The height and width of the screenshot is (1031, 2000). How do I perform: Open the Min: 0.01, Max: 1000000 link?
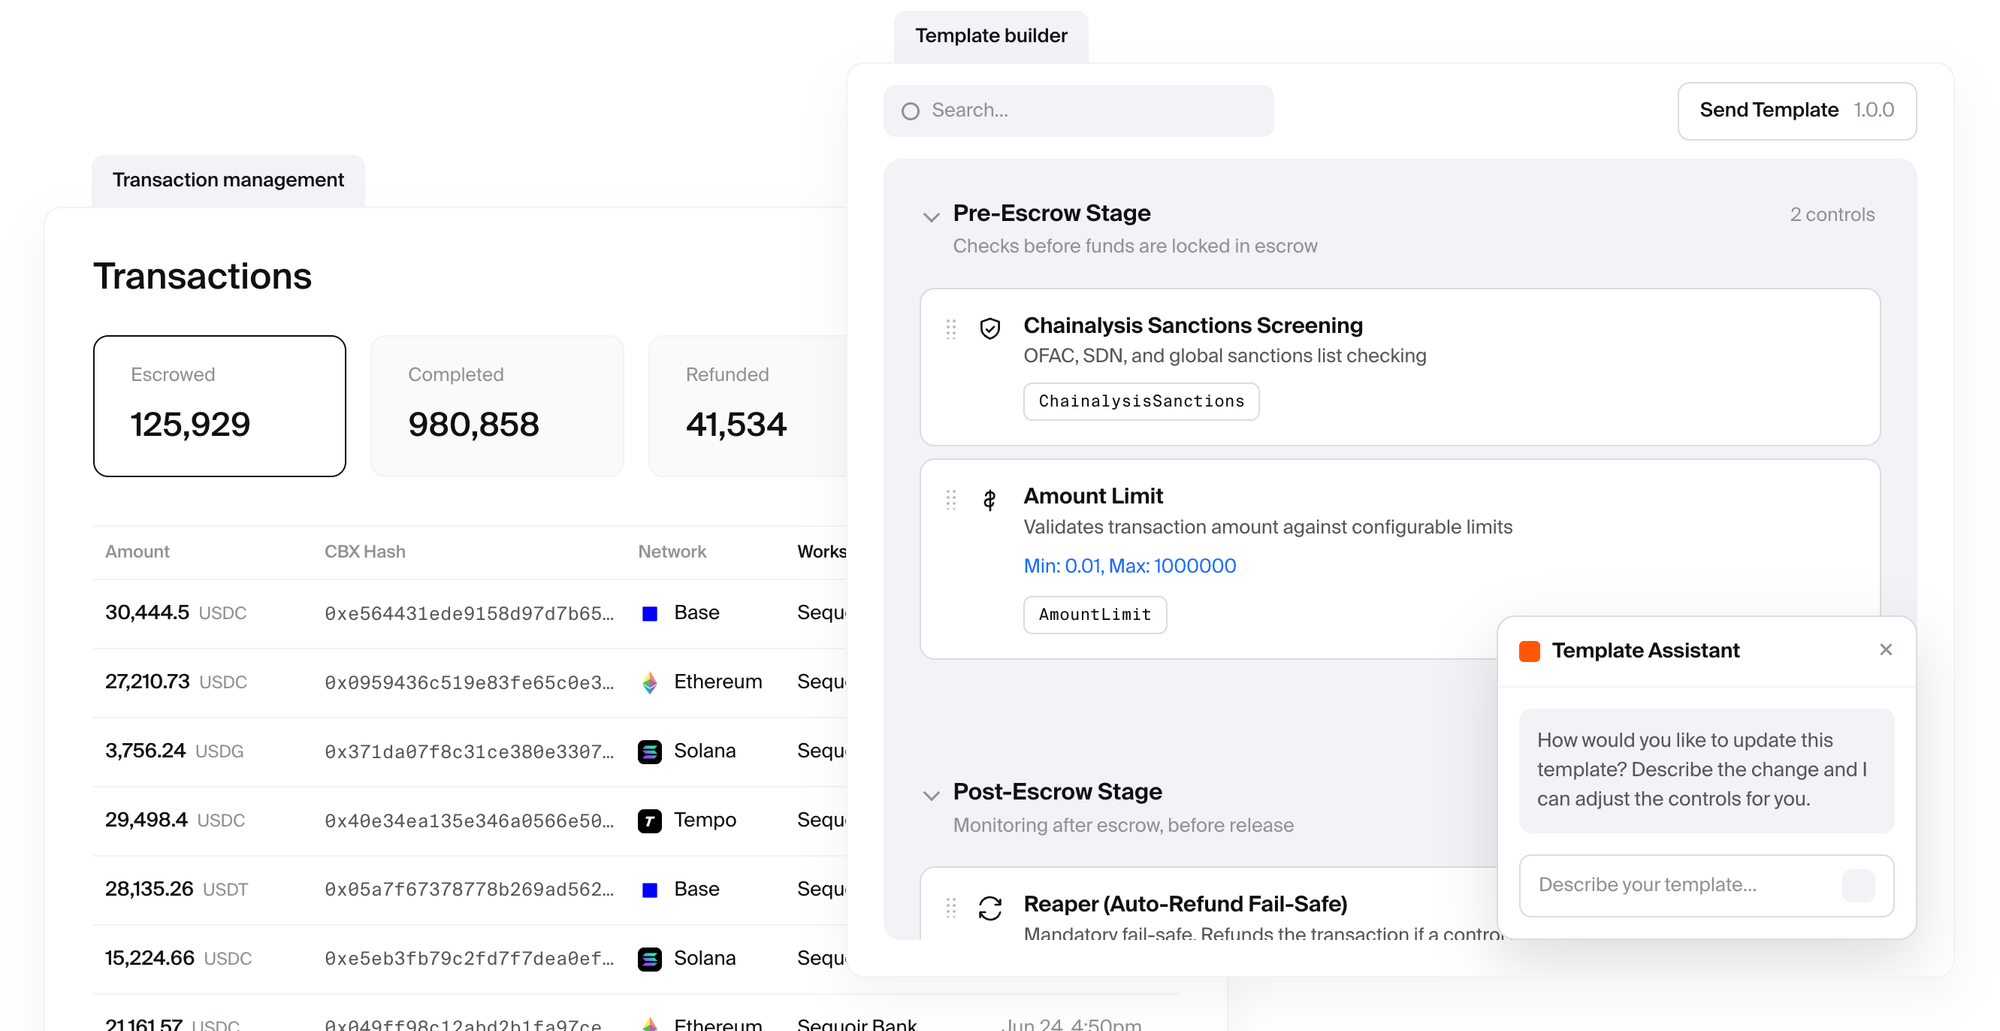[x=1130, y=566]
